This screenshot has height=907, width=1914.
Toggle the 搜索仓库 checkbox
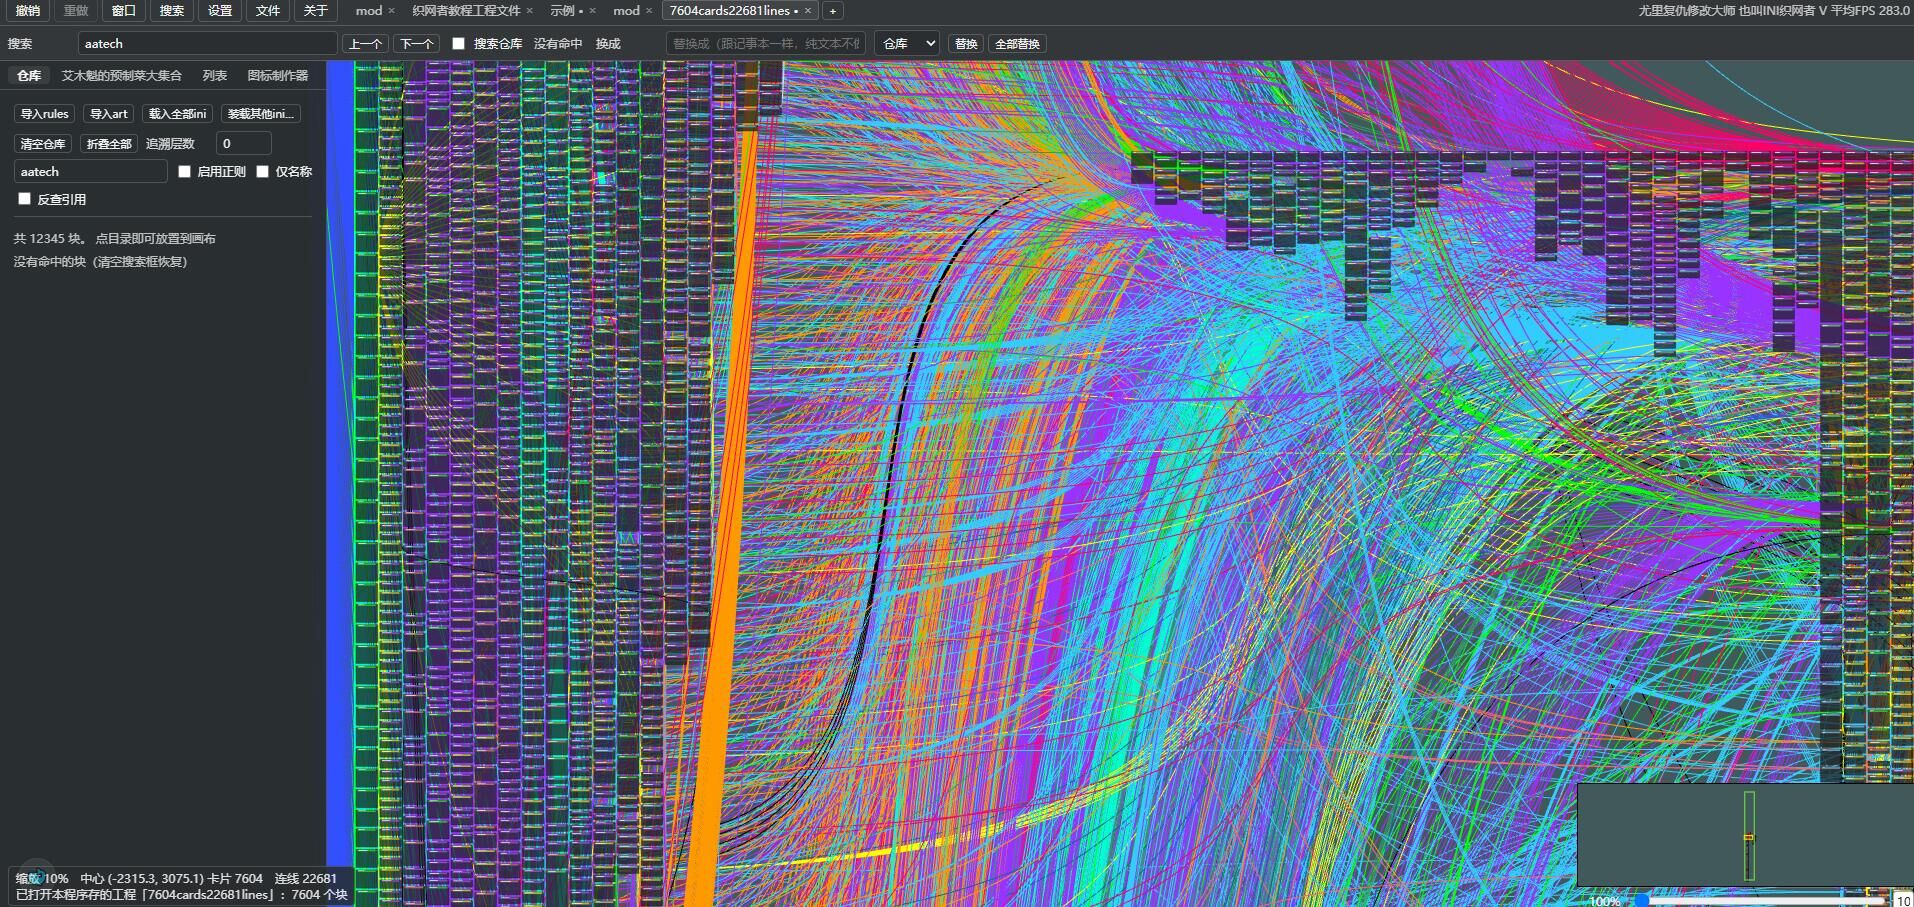click(x=458, y=43)
